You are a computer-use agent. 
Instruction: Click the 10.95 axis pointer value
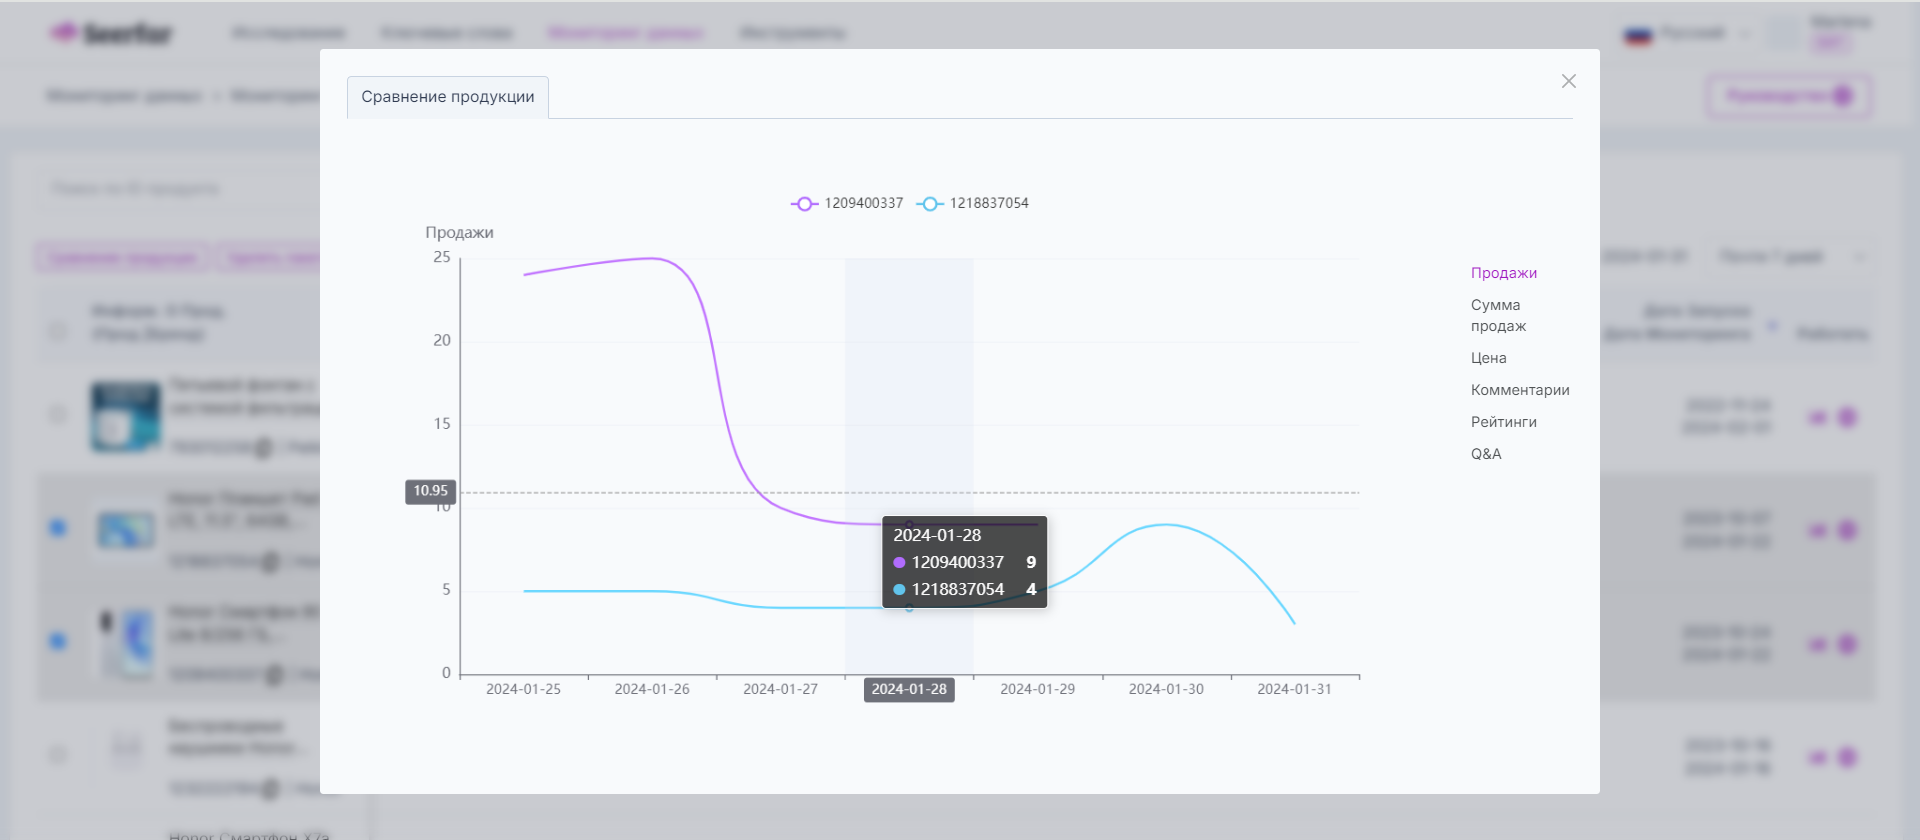click(x=431, y=491)
